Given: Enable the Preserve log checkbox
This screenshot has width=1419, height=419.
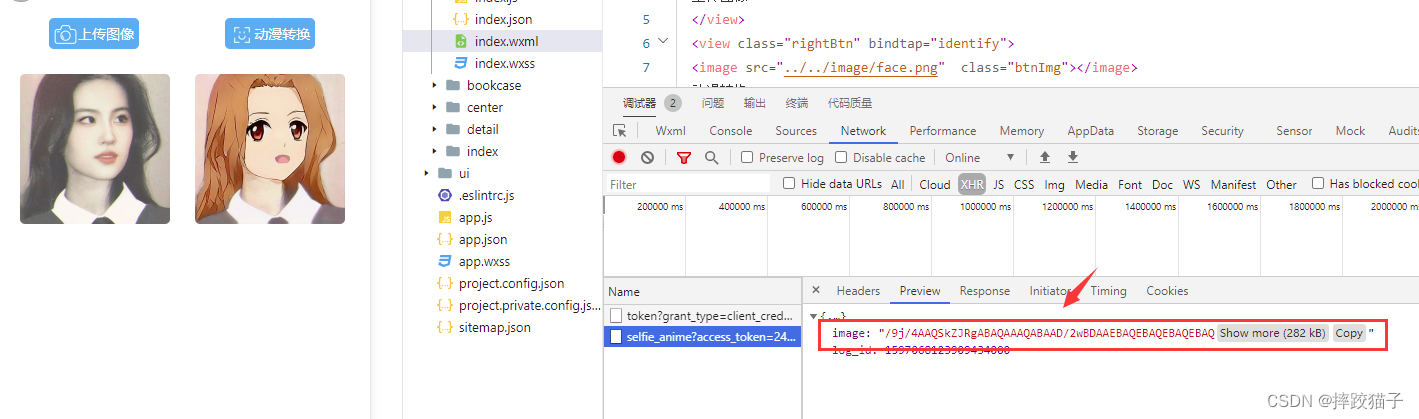Looking at the screenshot, I should pyautogui.click(x=747, y=157).
